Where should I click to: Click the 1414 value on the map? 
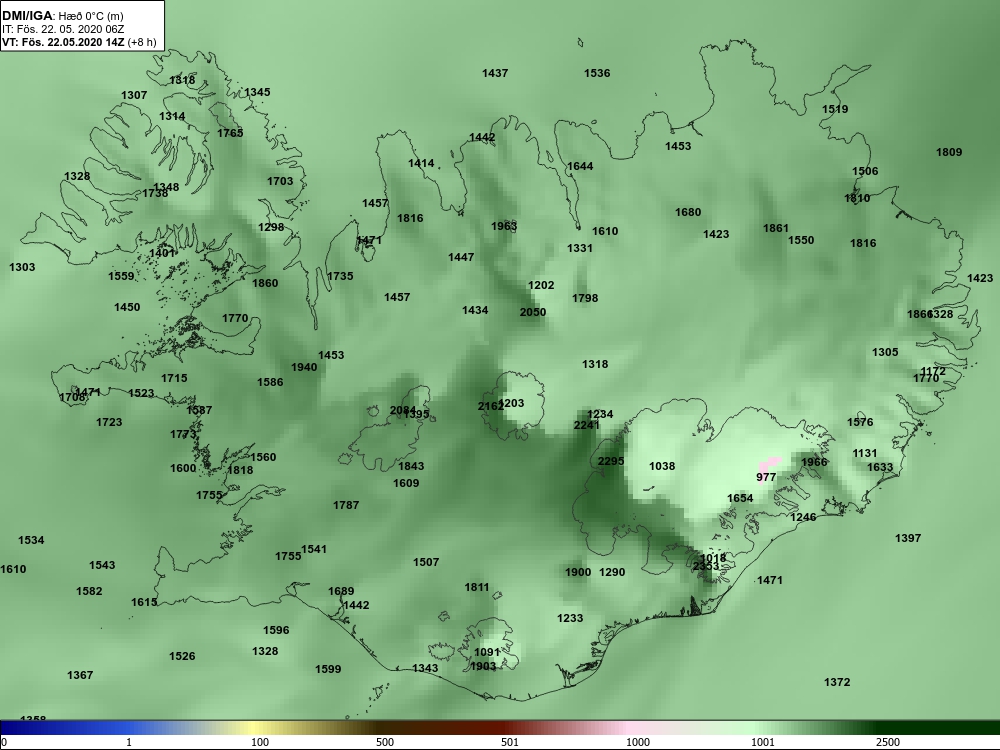tap(421, 164)
